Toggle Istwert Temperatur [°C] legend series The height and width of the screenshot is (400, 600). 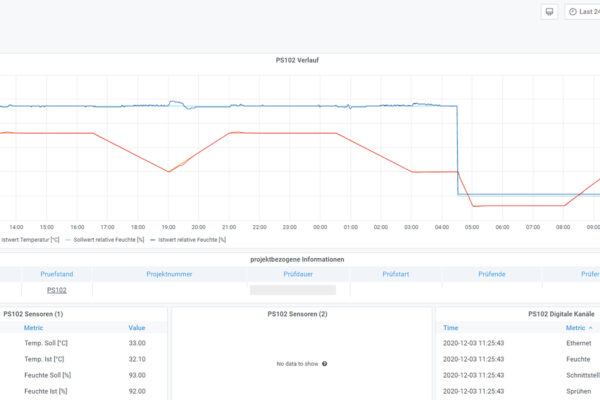29,240
